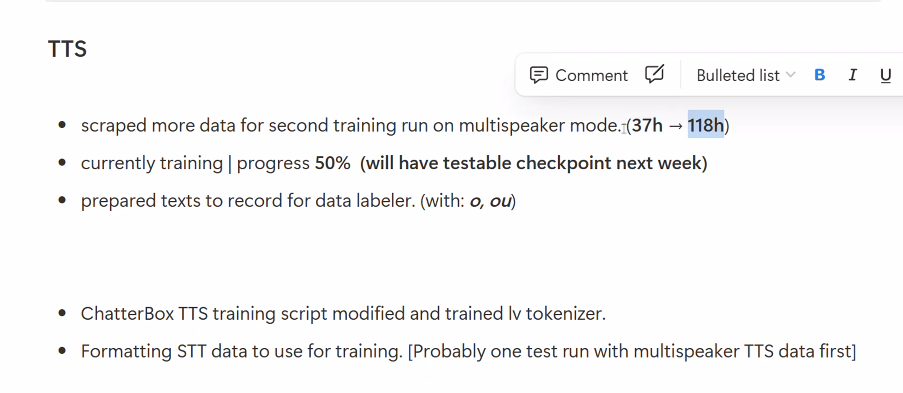Click the bold 50% progress value

[x=332, y=164]
